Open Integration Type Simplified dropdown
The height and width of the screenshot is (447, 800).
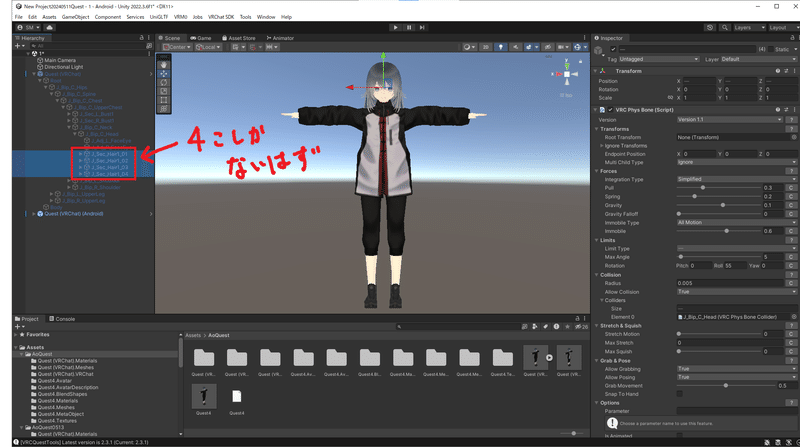coord(737,179)
